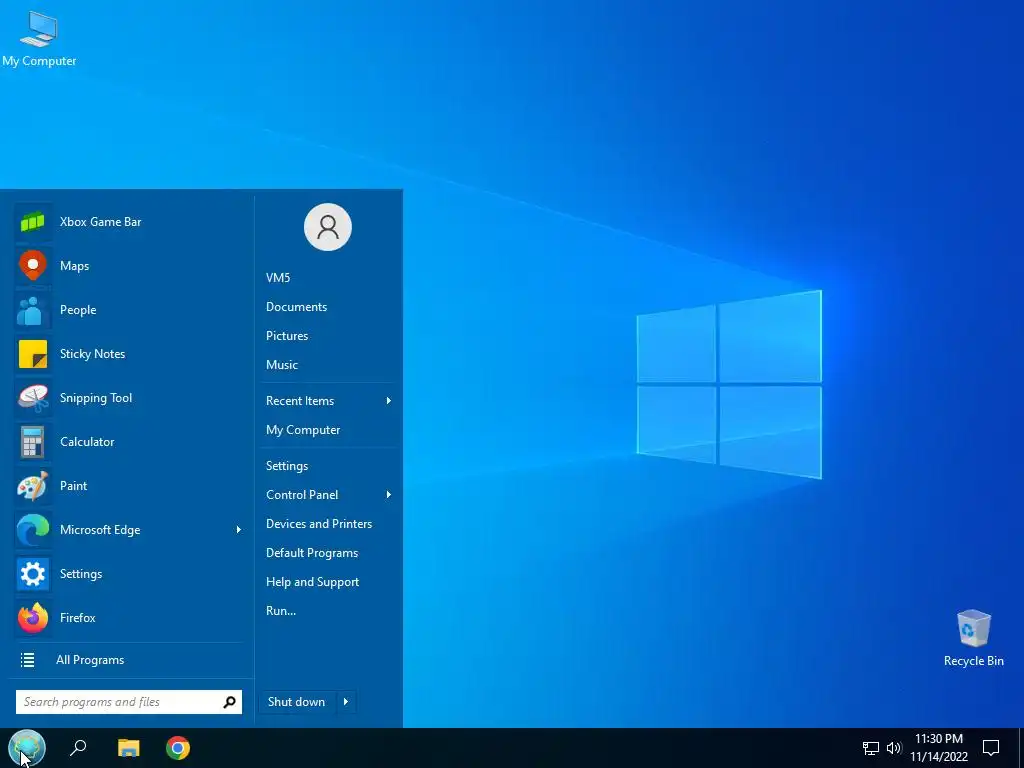Click the Recent Items label
1024x768 pixels.
pos(300,401)
